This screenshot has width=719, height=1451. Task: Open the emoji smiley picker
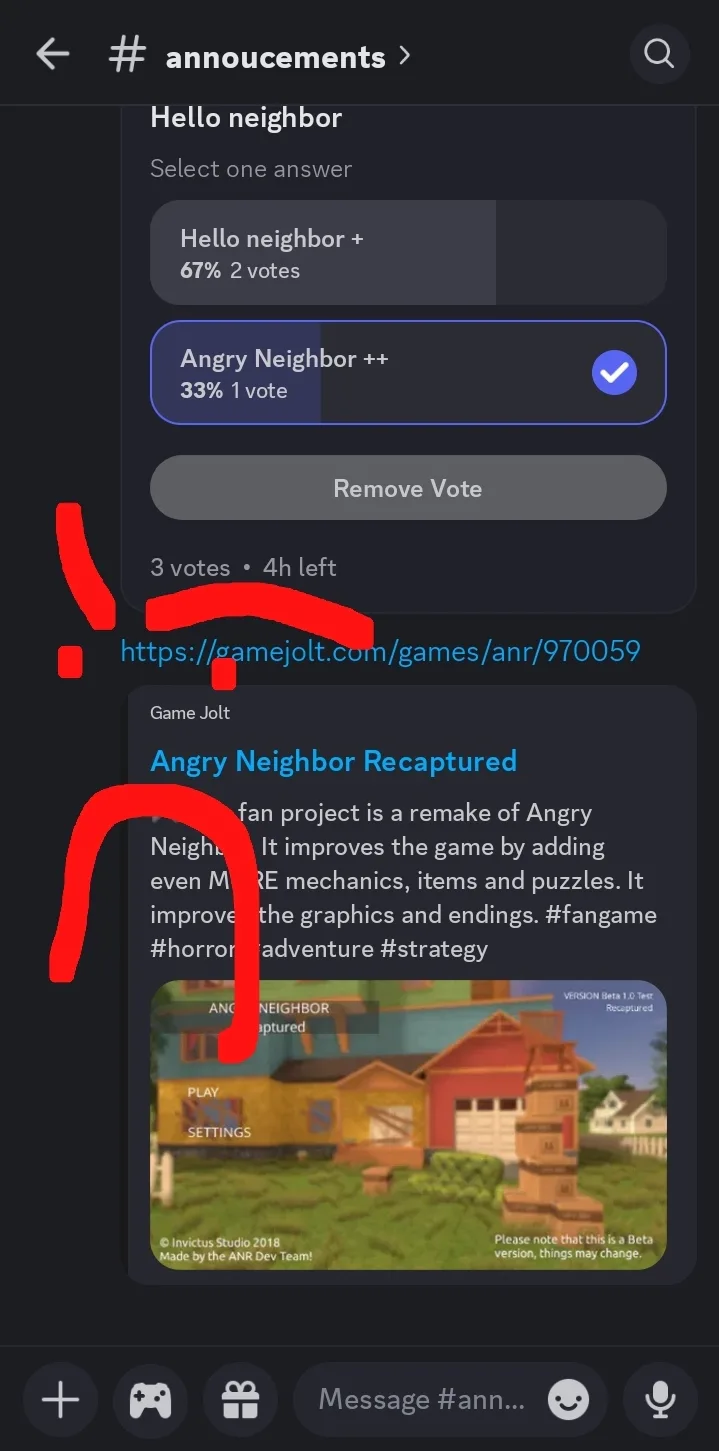pos(568,1400)
